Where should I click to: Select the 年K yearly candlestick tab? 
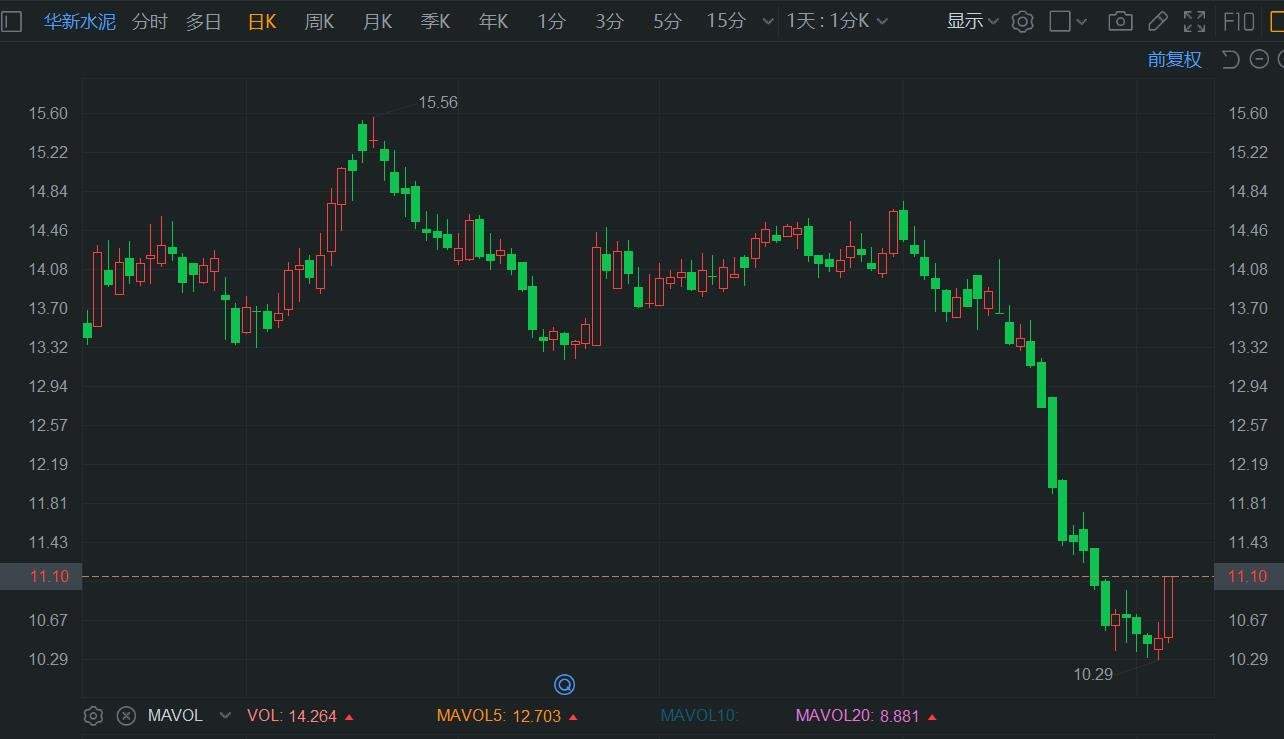pos(493,21)
